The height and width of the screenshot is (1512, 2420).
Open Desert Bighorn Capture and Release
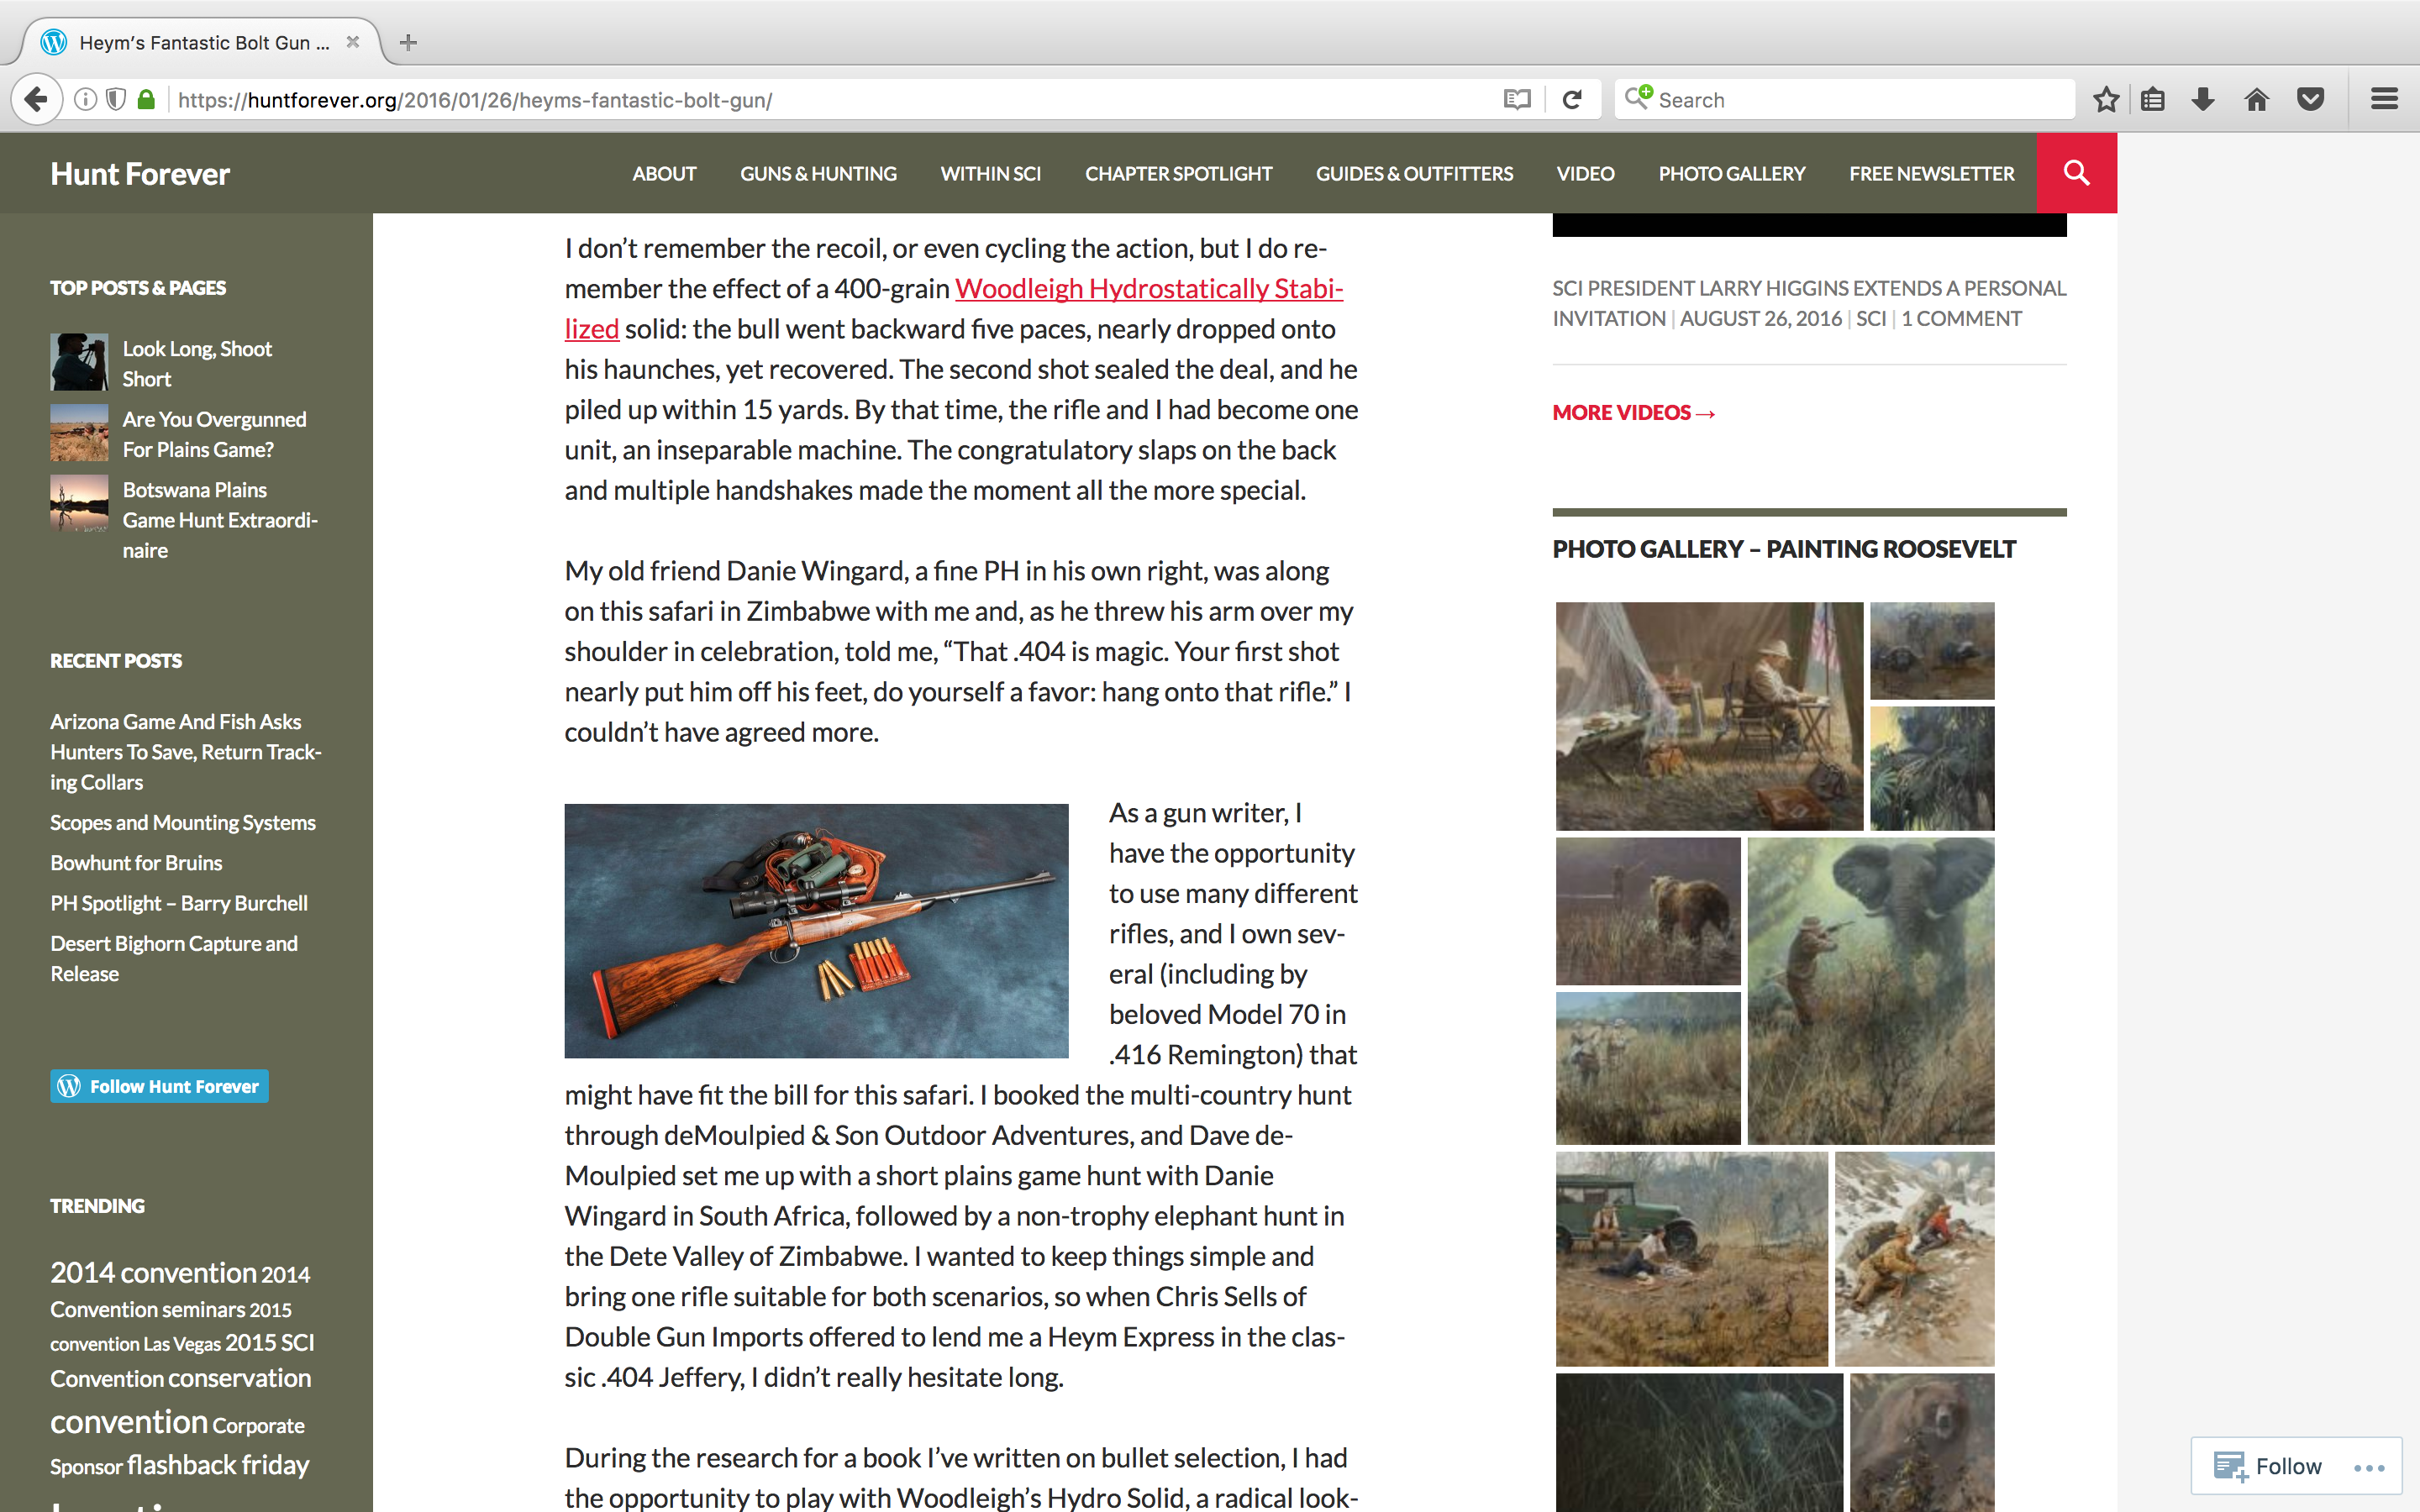coord(174,958)
